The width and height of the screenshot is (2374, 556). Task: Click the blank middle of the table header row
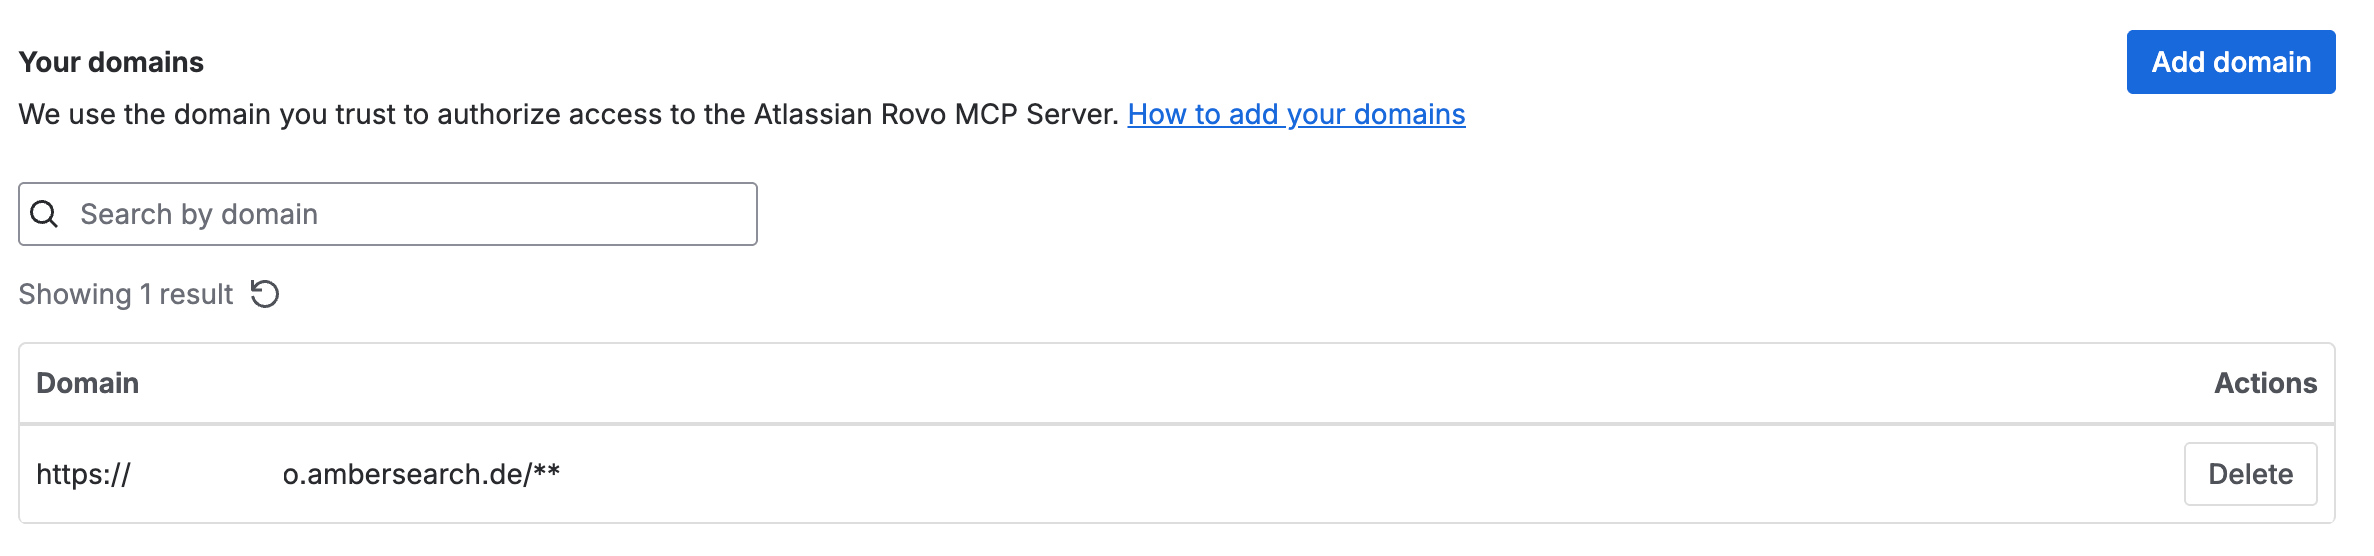point(1176,383)
